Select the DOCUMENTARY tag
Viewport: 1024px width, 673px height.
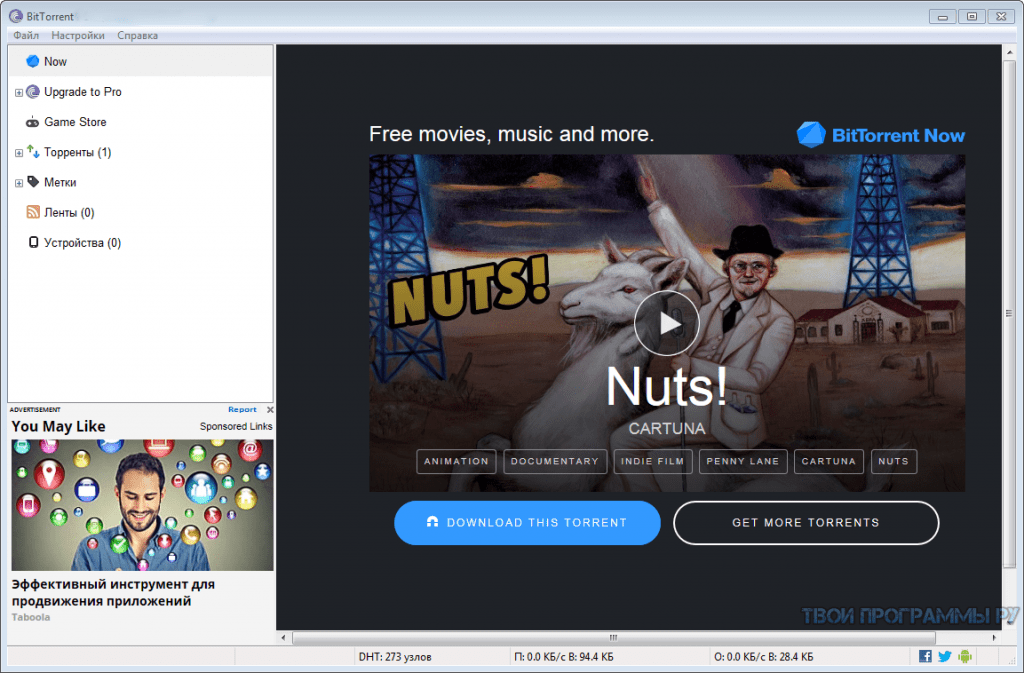pyautogui.click(x=554, y=461)
